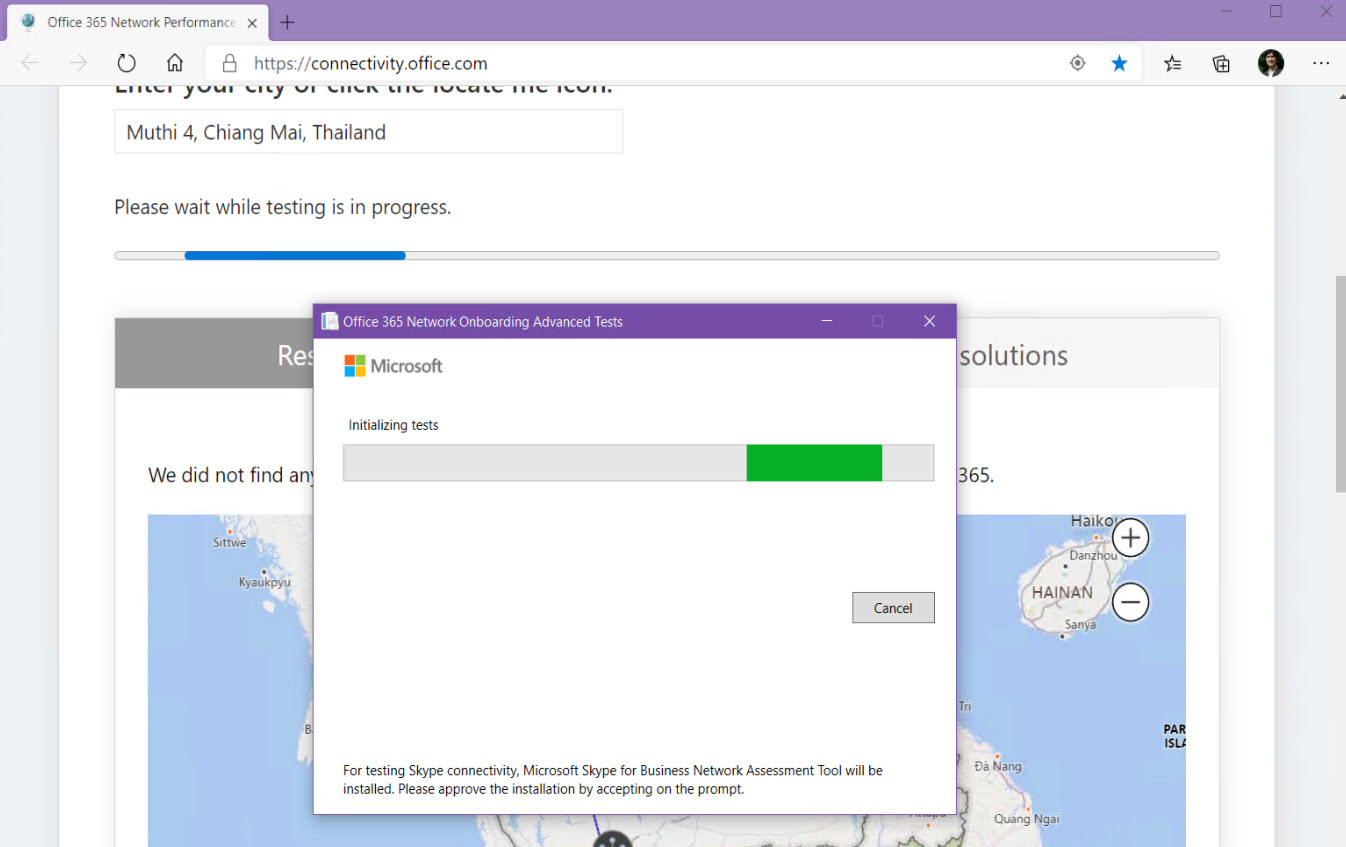
Task: Open the browser Settings and more menu
Action: [1321, 64]
